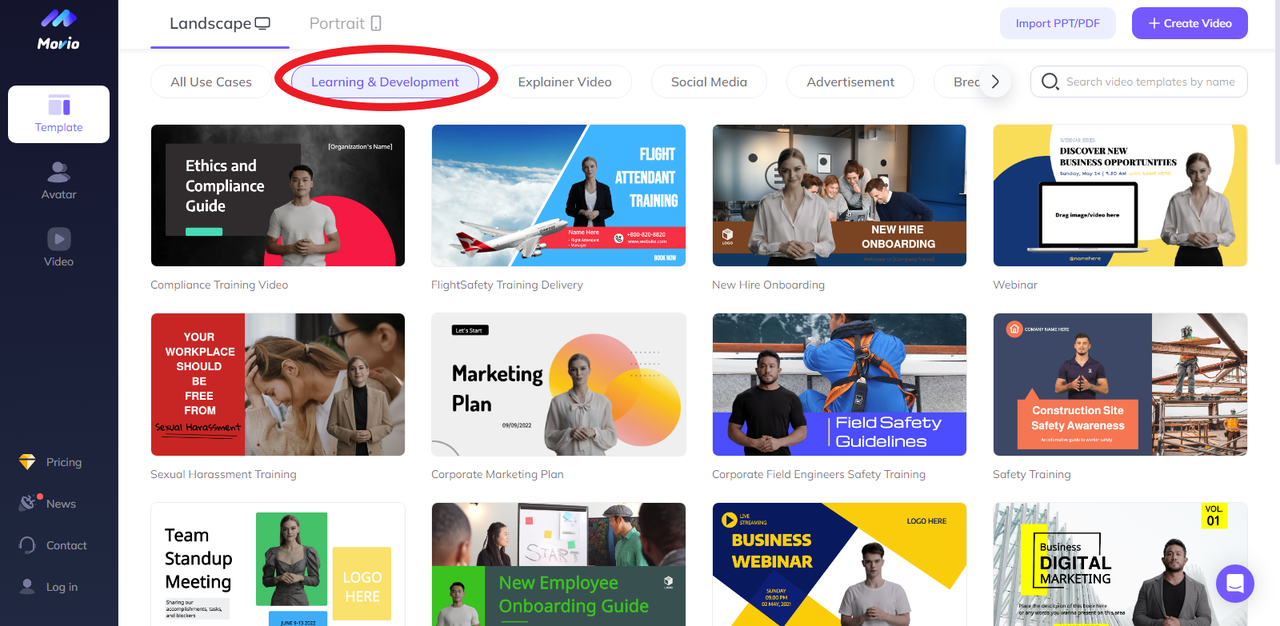This screenshot has width=1280, height=626.
Task: Click the Sexual Harassment Training caption
Action: click(223, 474)
